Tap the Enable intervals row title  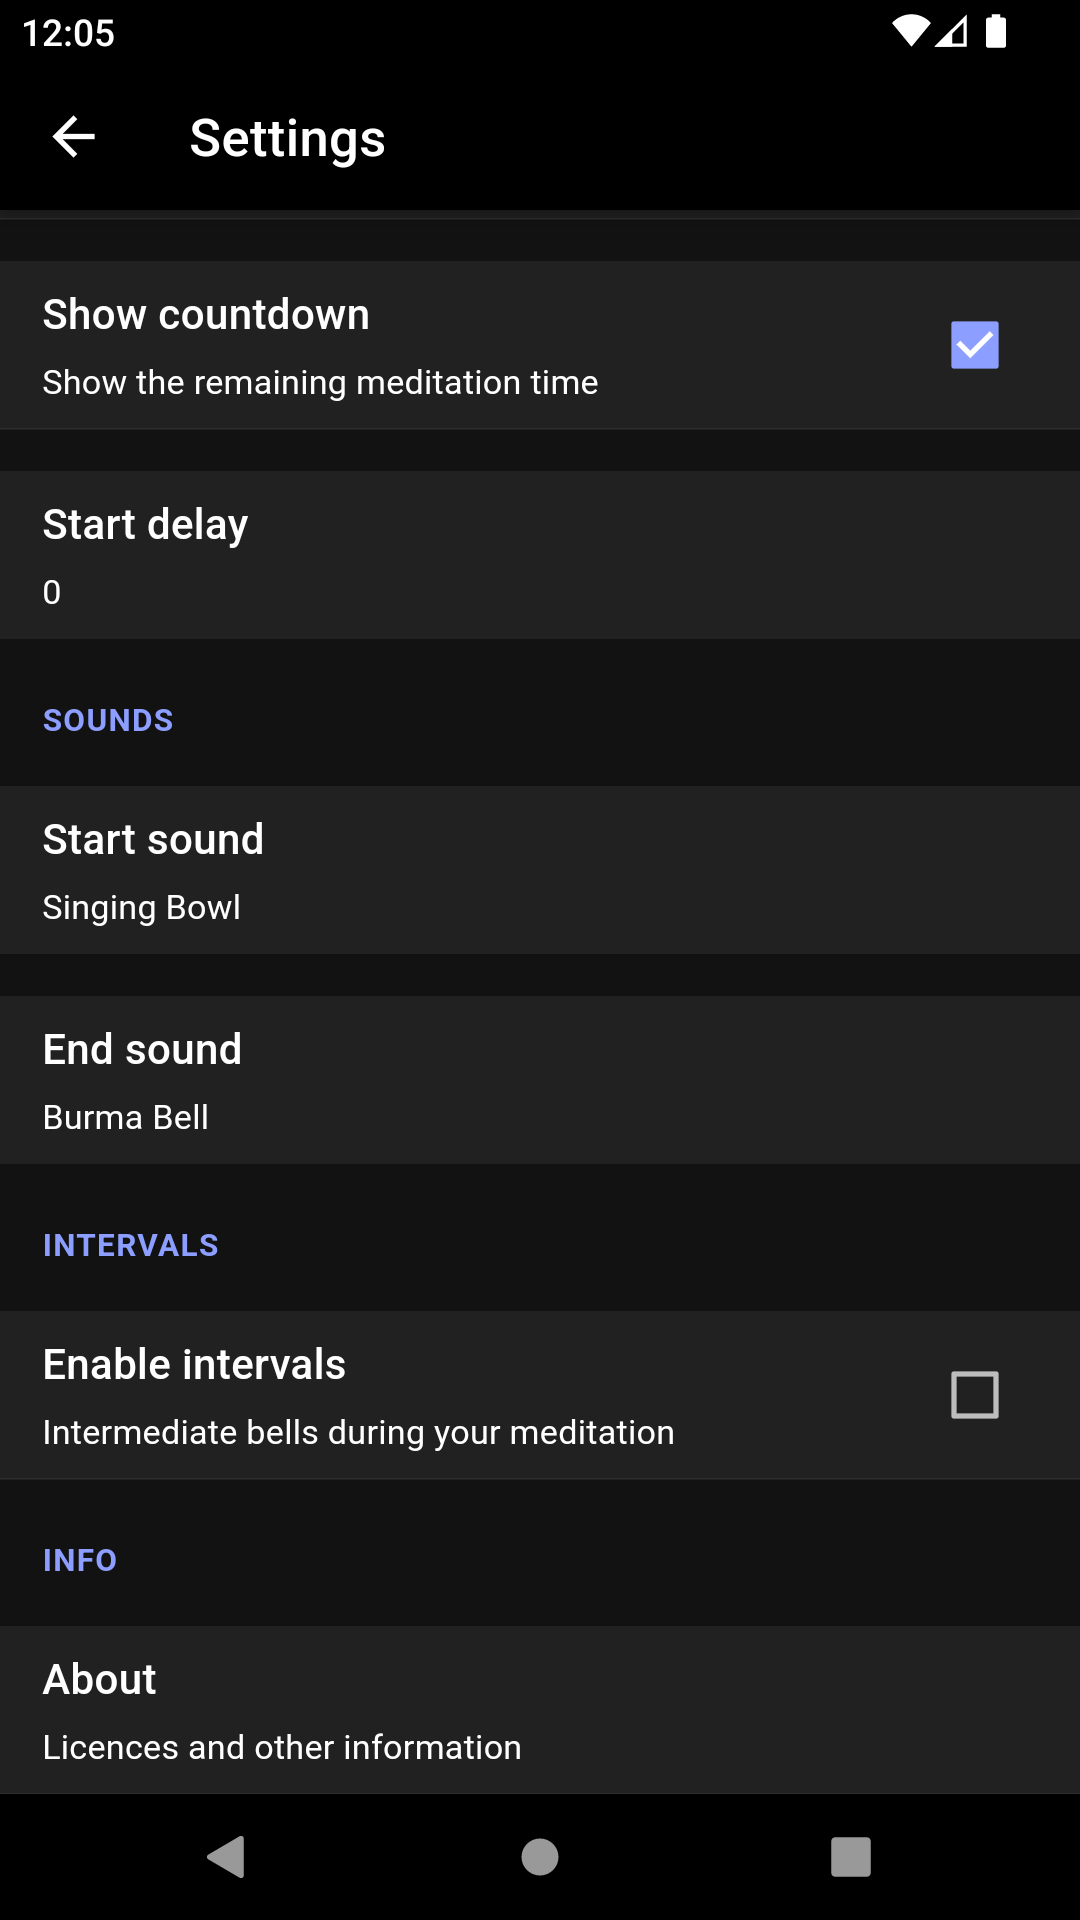194,1364
